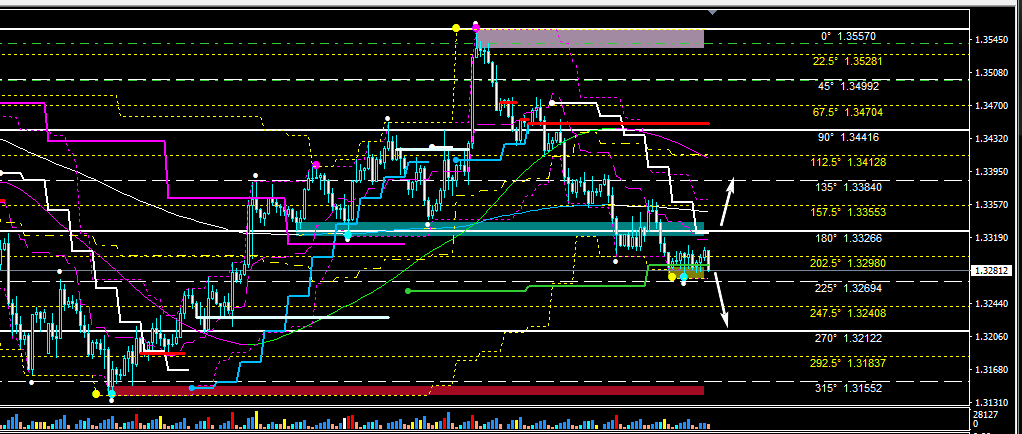Screen dimensions: 1022x434
Task: Click 1.33570 on the price scale
Action: (x=991, y=205)
